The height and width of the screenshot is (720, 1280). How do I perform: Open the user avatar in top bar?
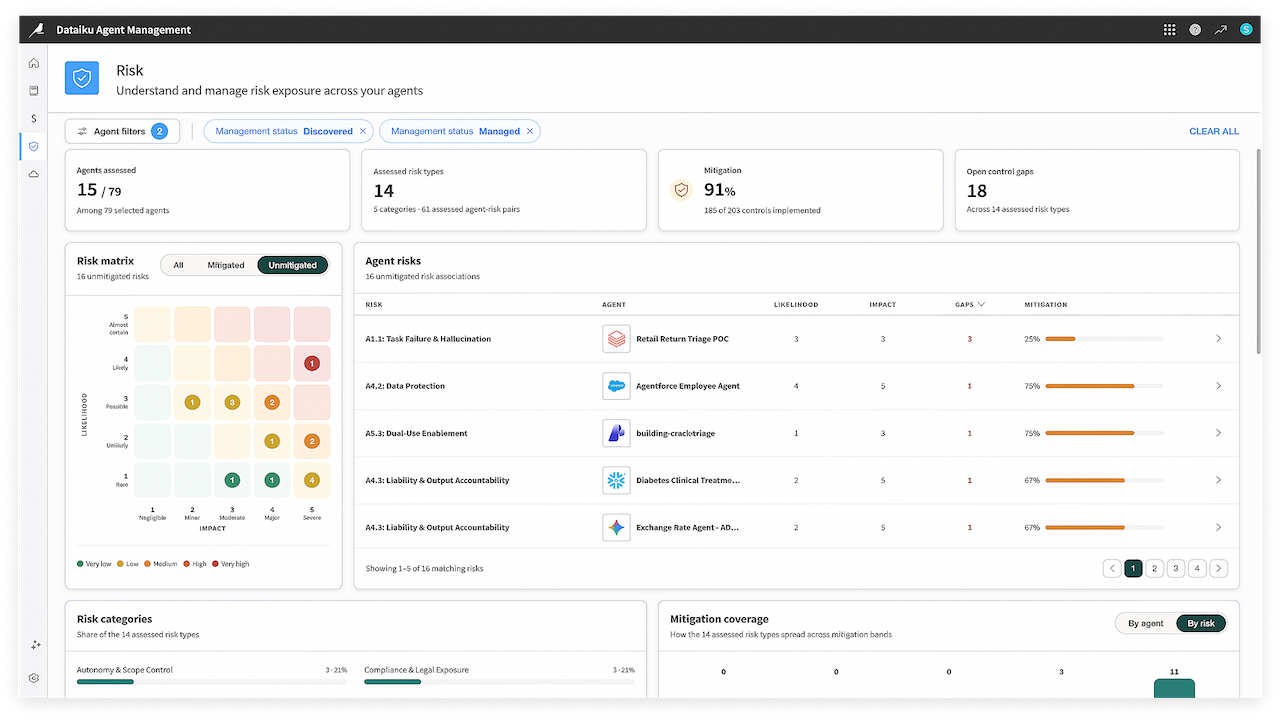tap(1246, 30)
